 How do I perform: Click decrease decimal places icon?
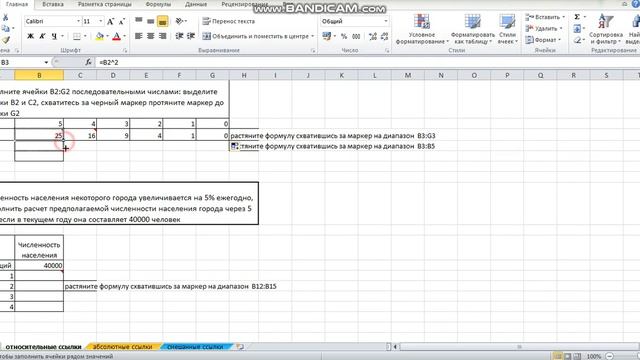tap(384, 36)
